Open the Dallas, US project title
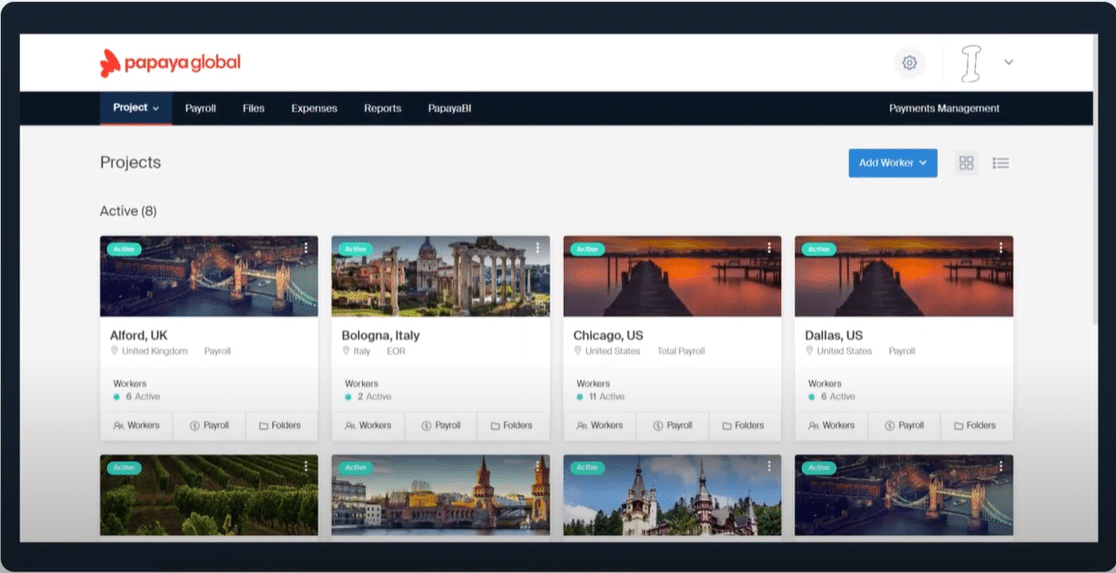The width and height of the screenshot is (1116, 573). pyautogui.click(x=834, y=335)
